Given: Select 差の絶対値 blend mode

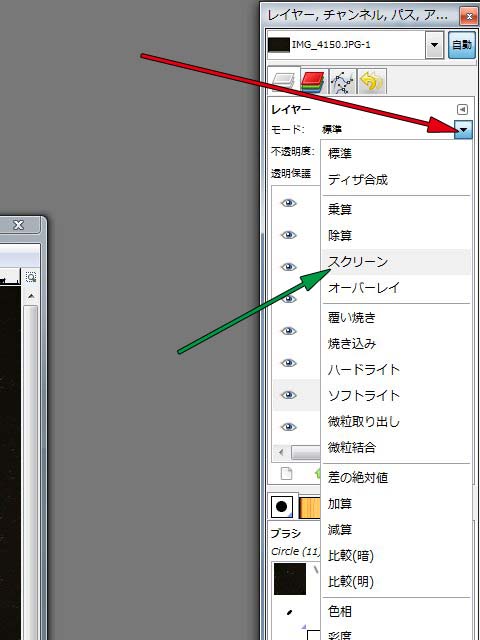Looking at the screenshot, I should tap(396, 478).
